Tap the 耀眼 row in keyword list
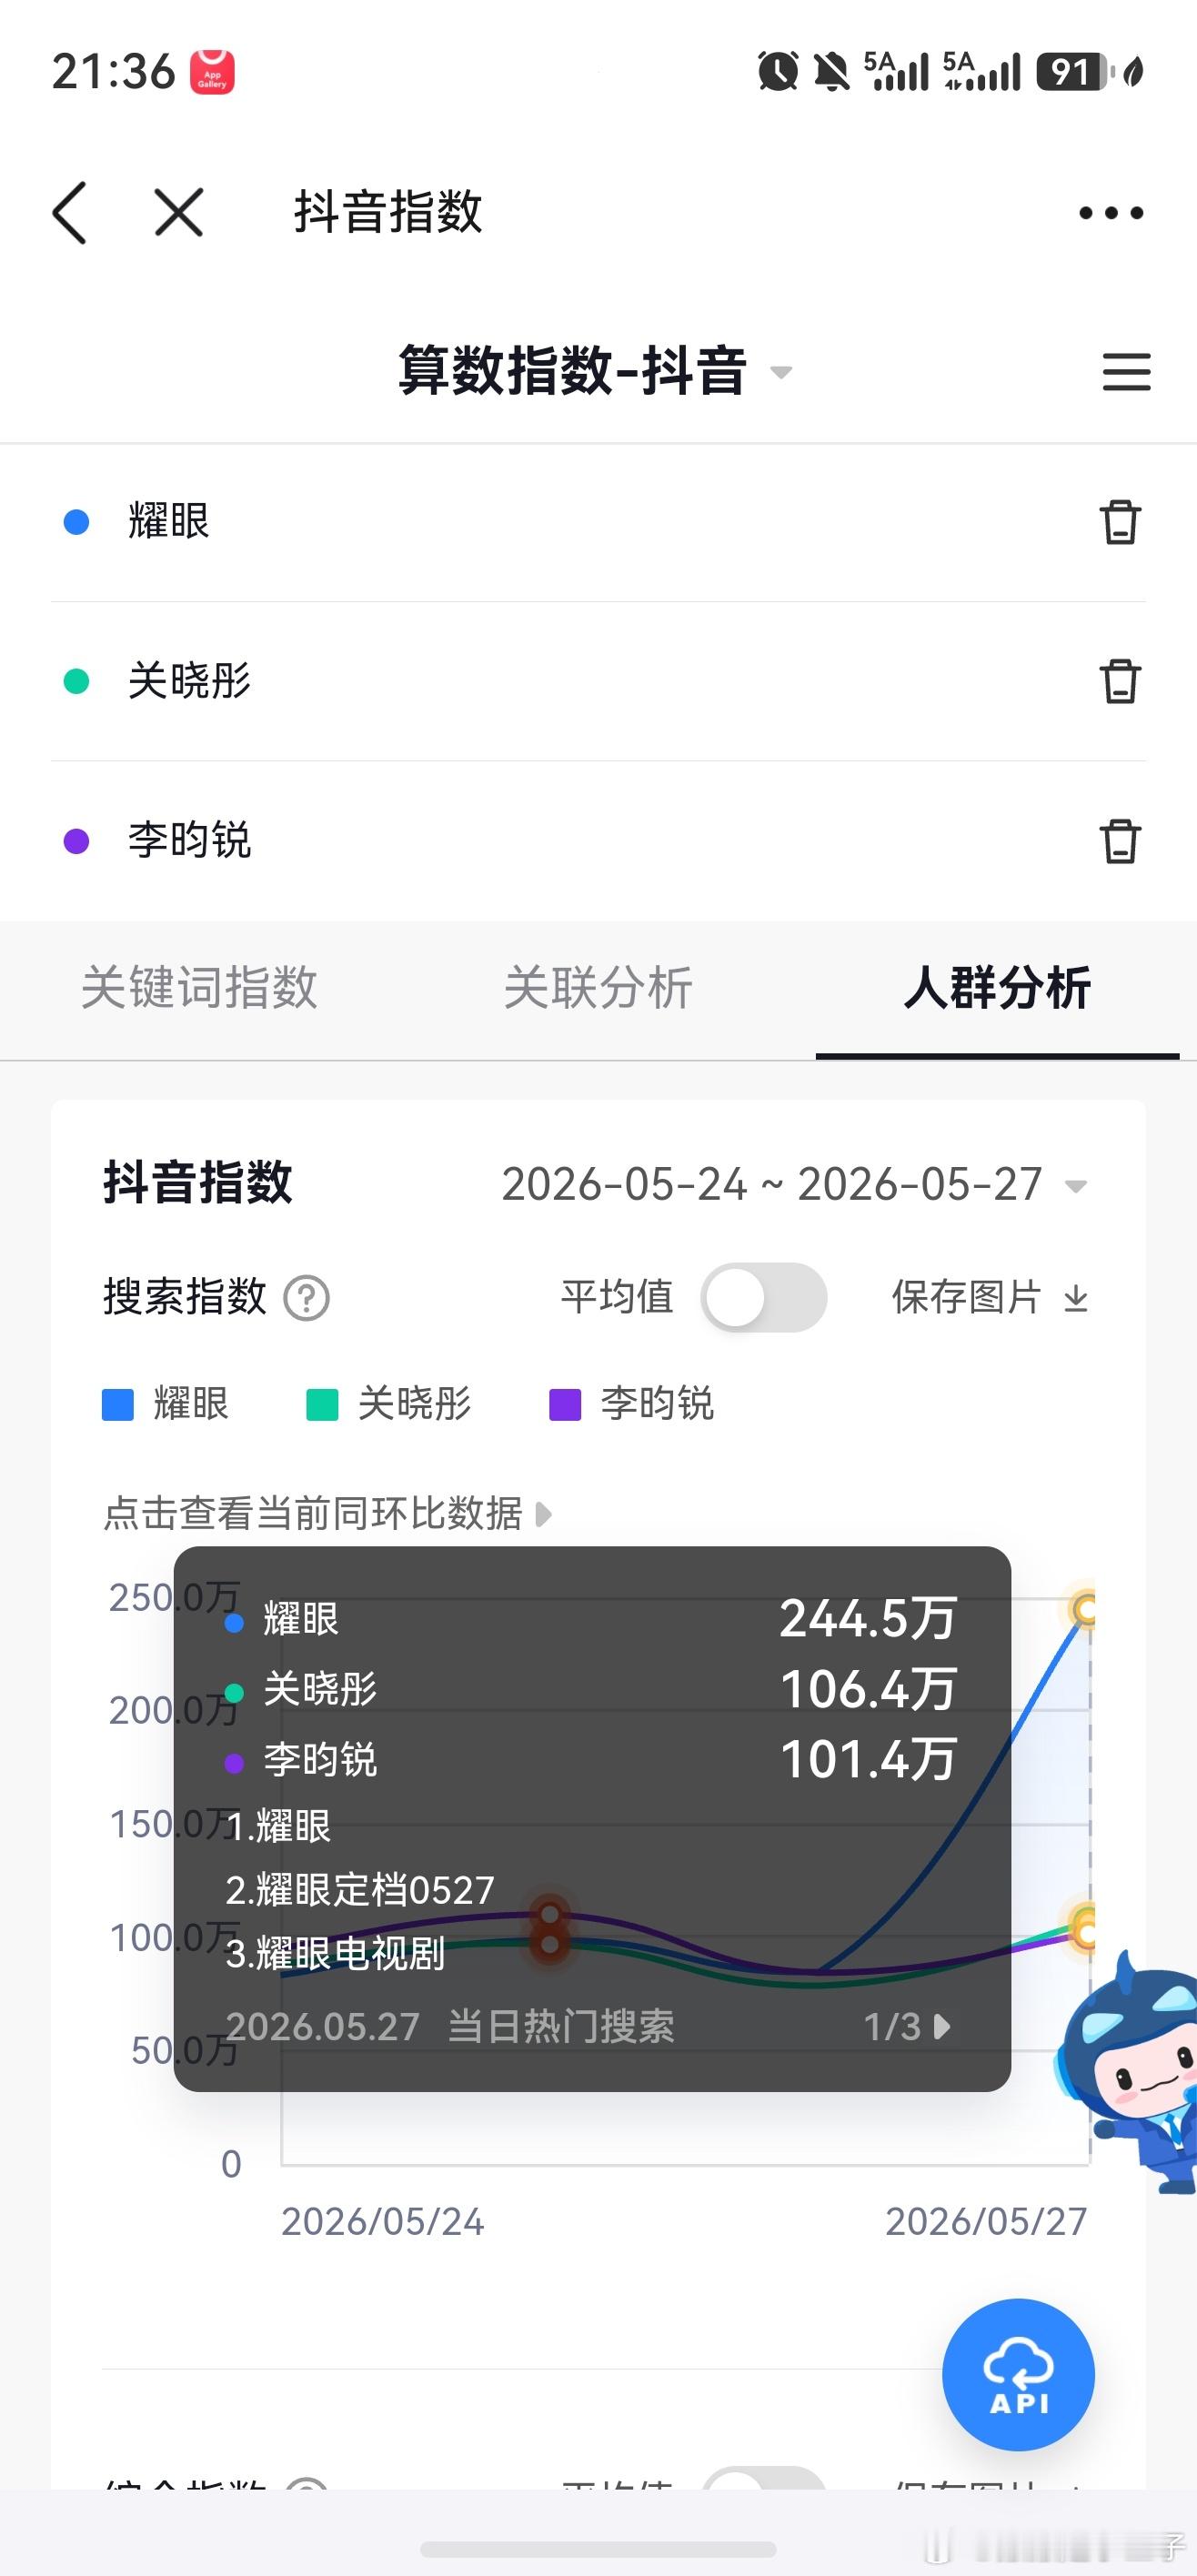This screenshot has height=2576, width=1197. 598,522
